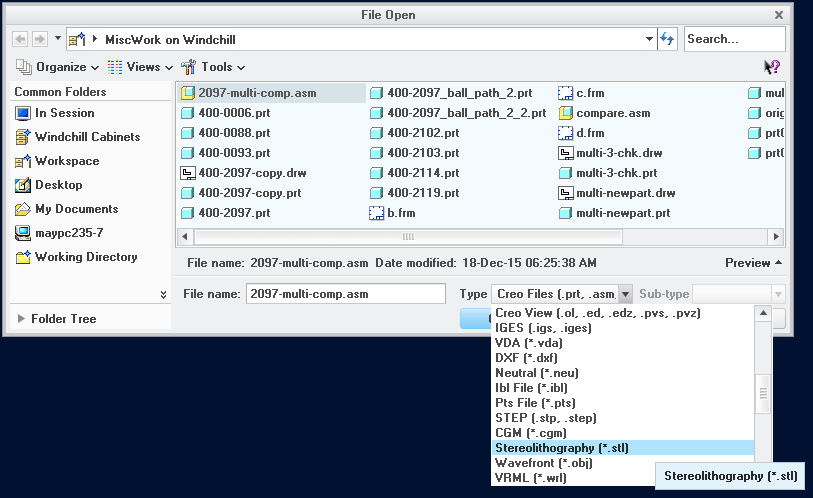Select format file d.frm

(581, 133)
